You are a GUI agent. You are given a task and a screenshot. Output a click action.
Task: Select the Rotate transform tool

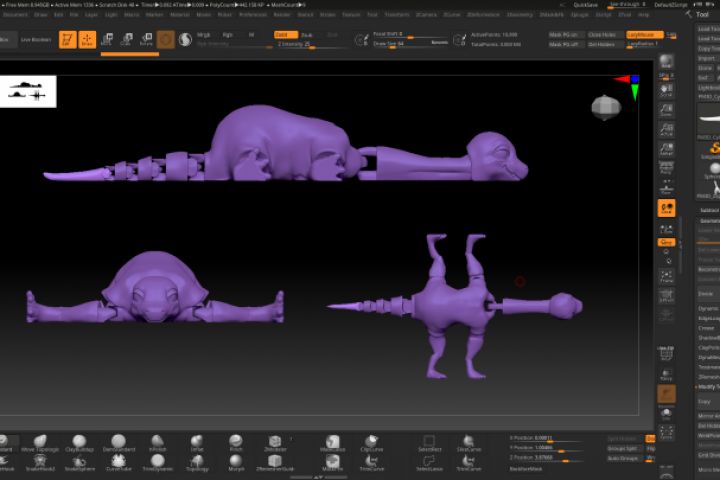146,39
